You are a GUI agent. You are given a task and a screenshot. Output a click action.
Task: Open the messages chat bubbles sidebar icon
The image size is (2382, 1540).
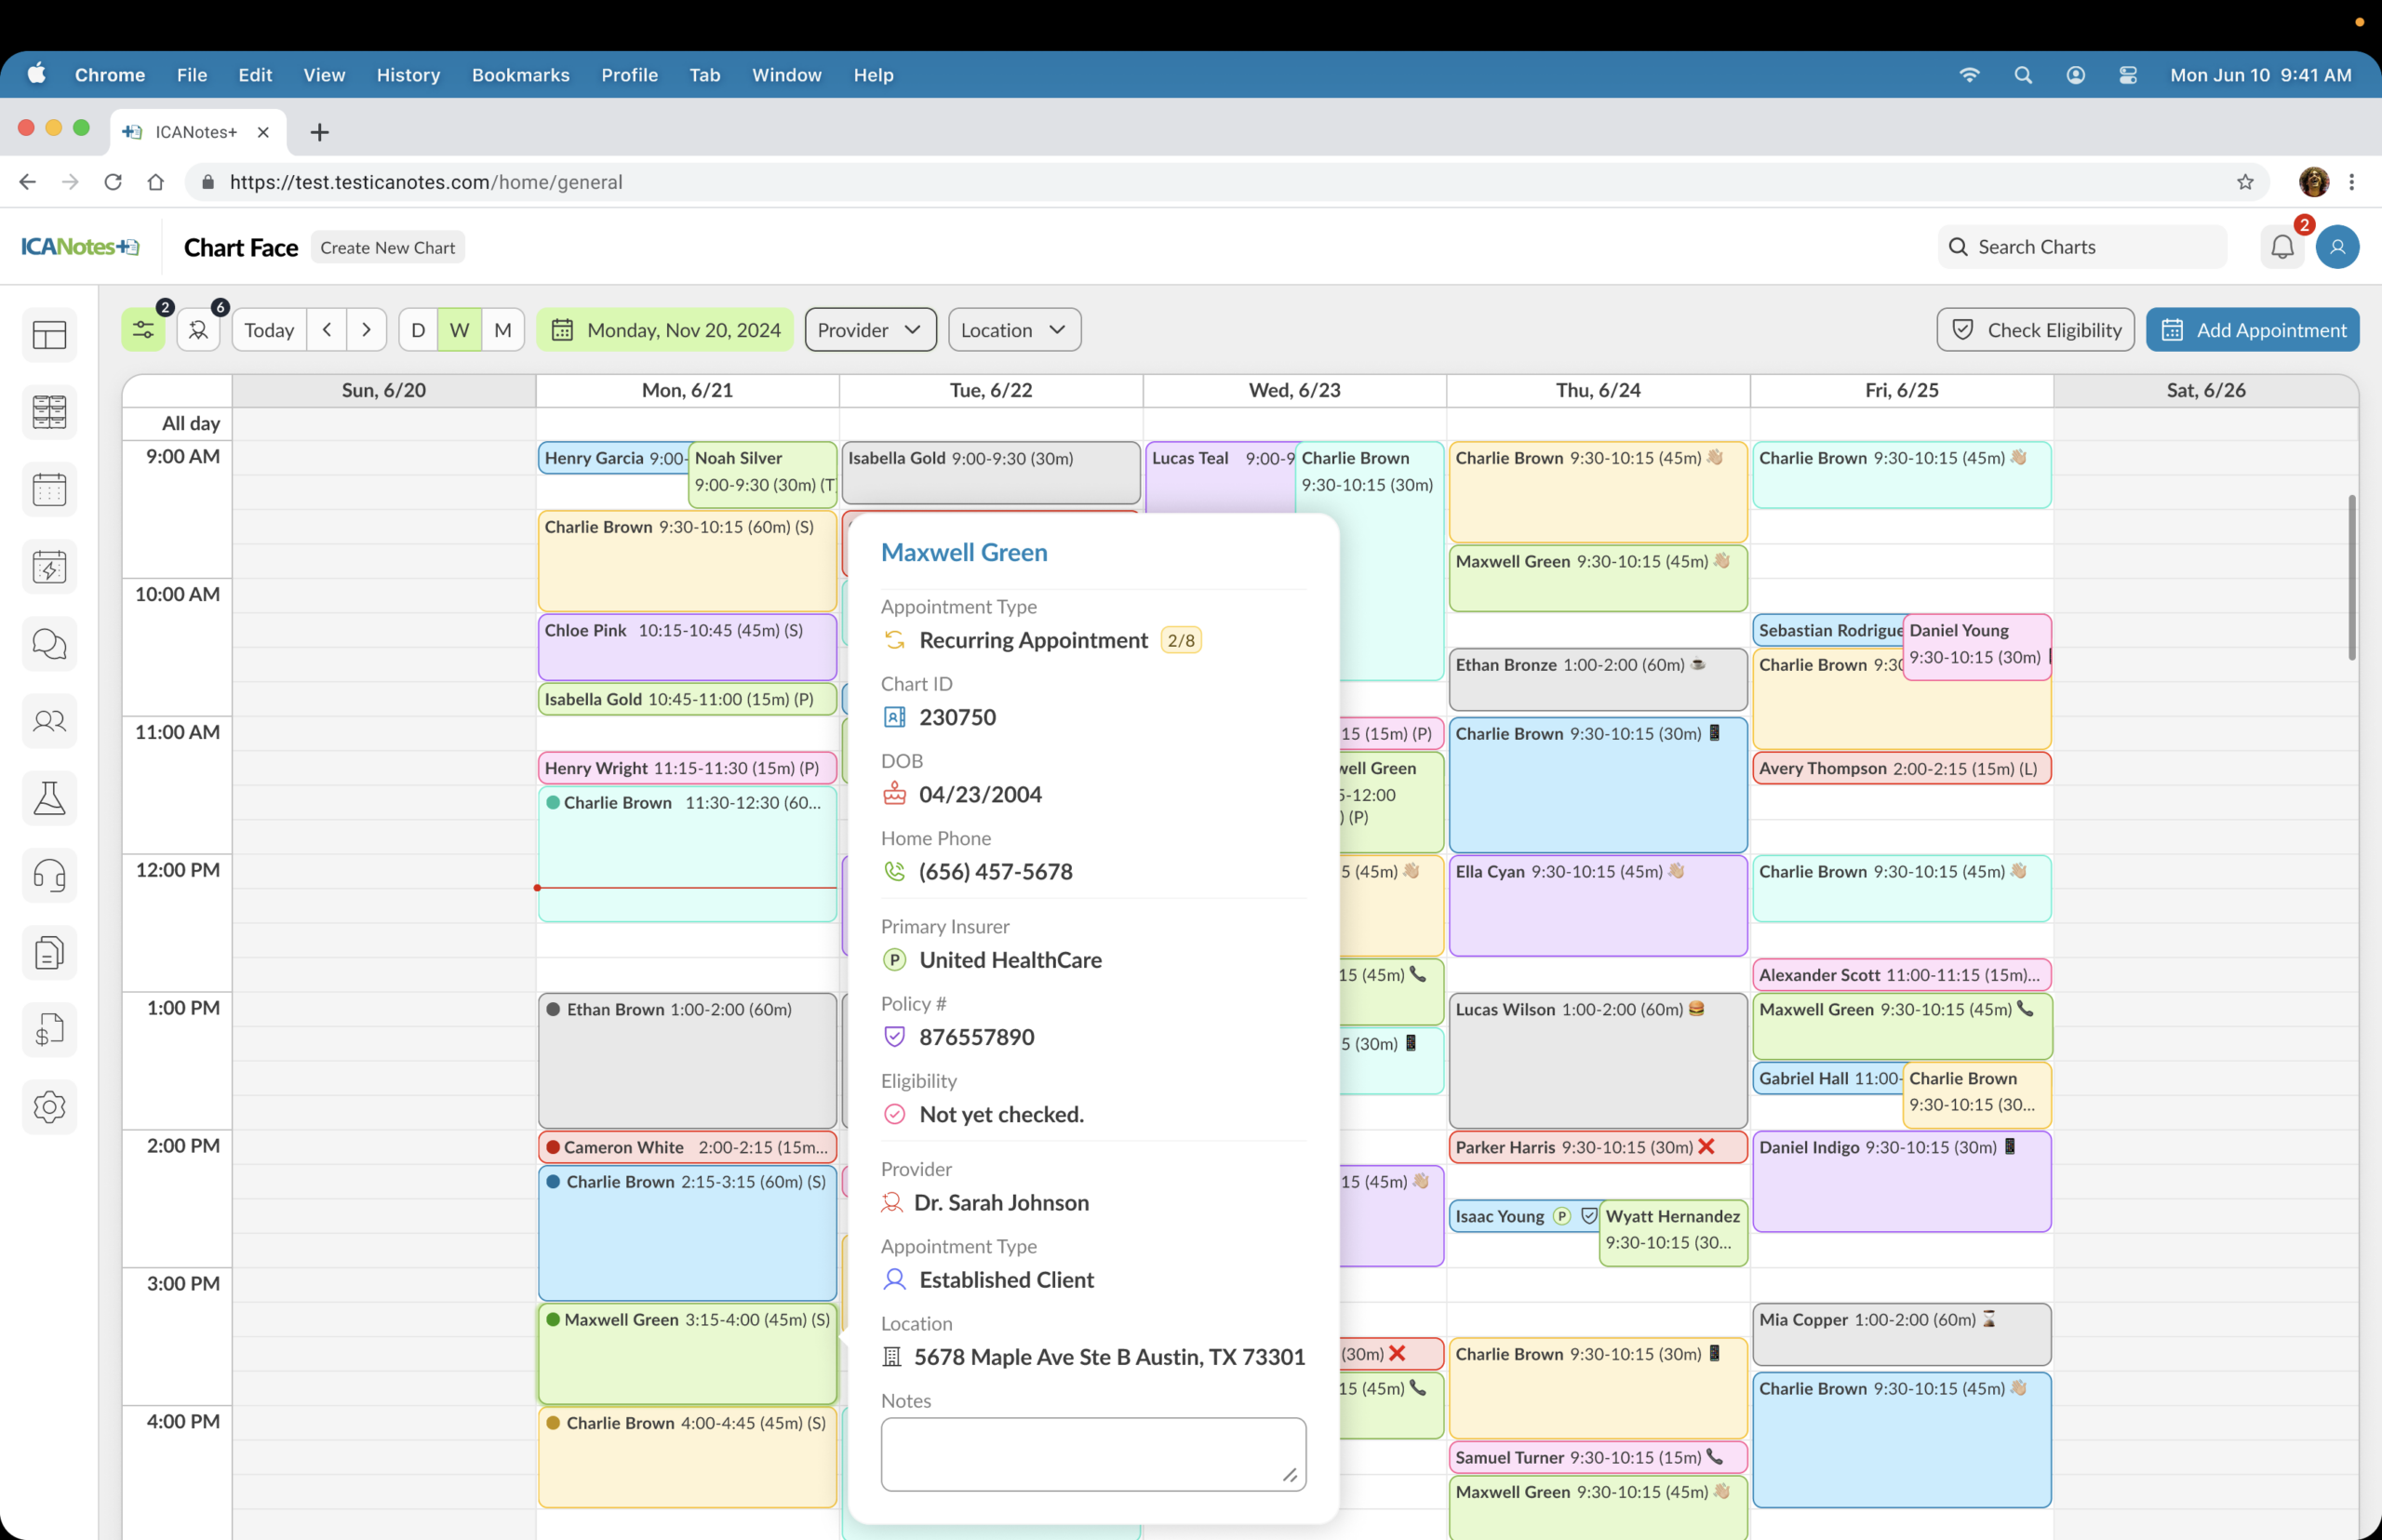49,644
